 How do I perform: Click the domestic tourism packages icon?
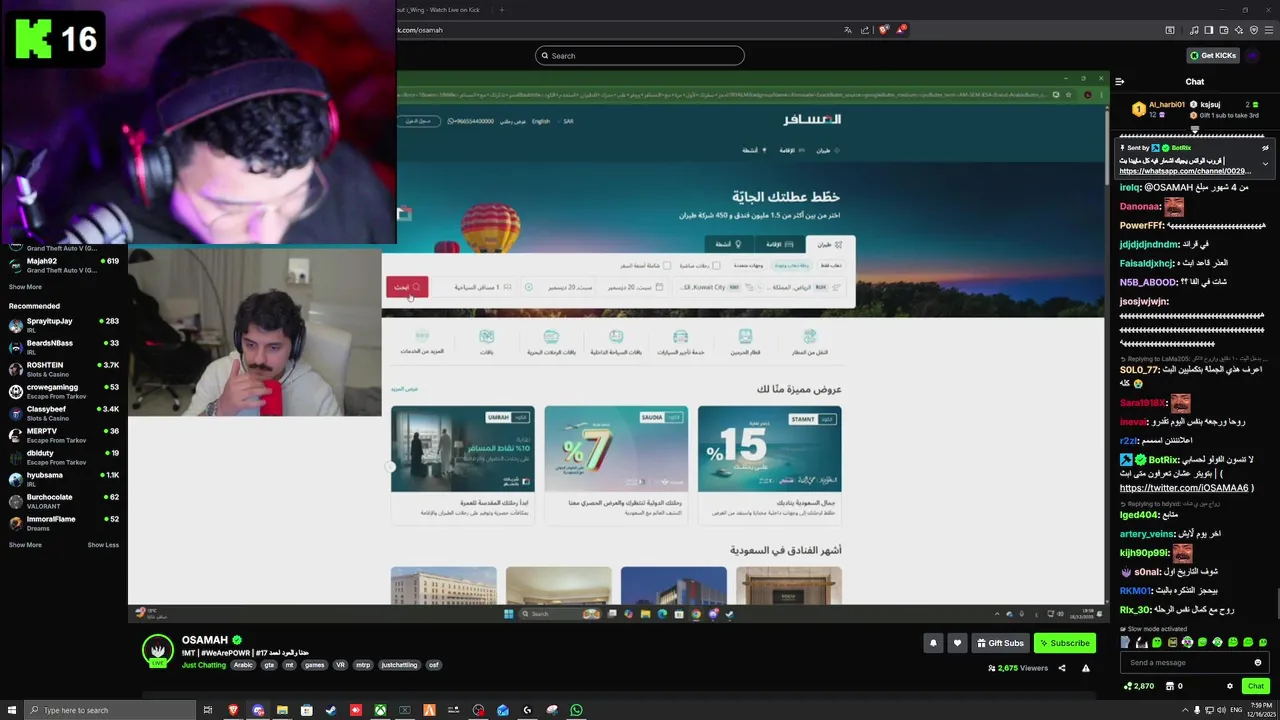[616, 337]
